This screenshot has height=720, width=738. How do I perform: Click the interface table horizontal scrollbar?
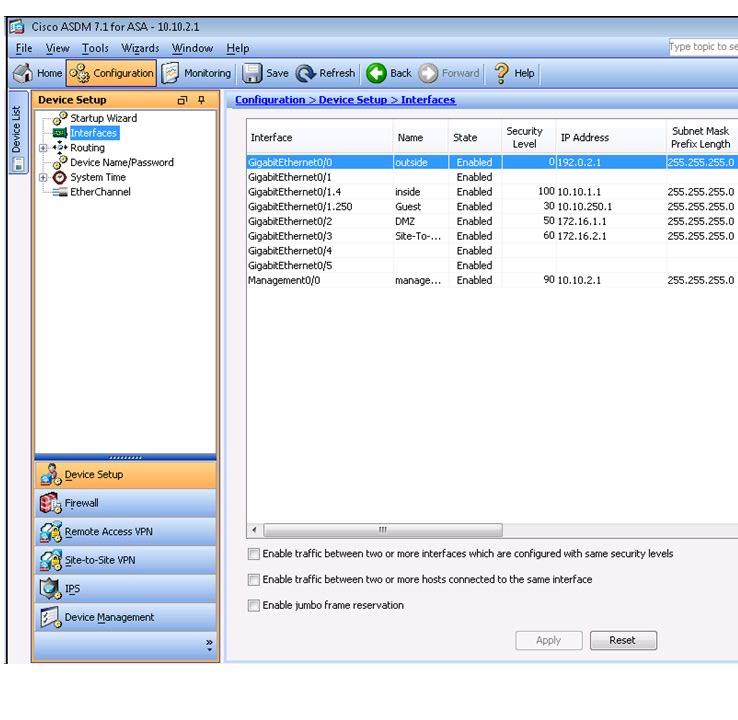(x=380, y=530)
